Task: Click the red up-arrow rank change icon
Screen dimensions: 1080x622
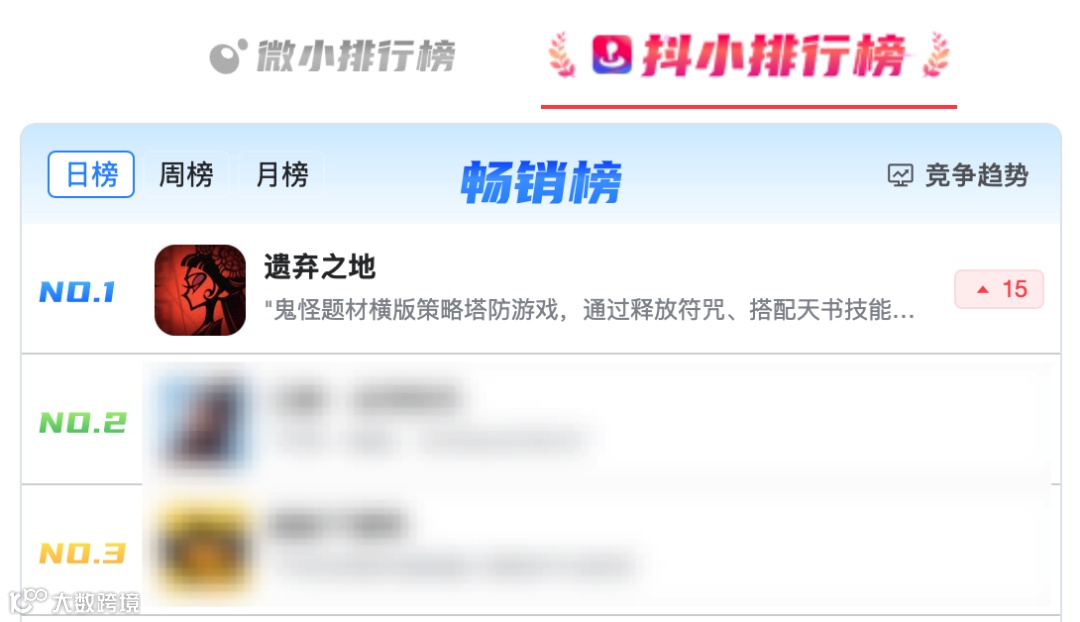Action: [983, 290]
